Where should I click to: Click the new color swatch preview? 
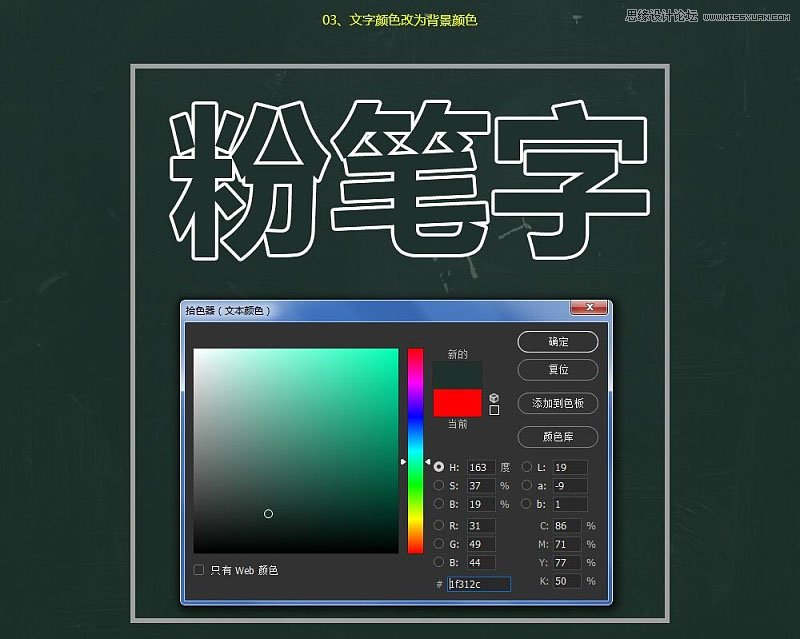[458, 376]
